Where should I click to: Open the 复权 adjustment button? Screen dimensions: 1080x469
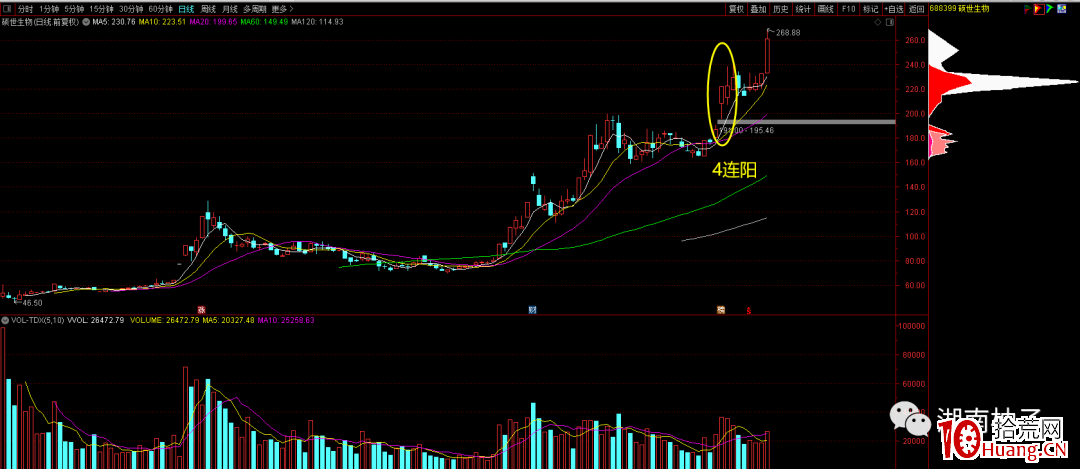click(736, 9)
